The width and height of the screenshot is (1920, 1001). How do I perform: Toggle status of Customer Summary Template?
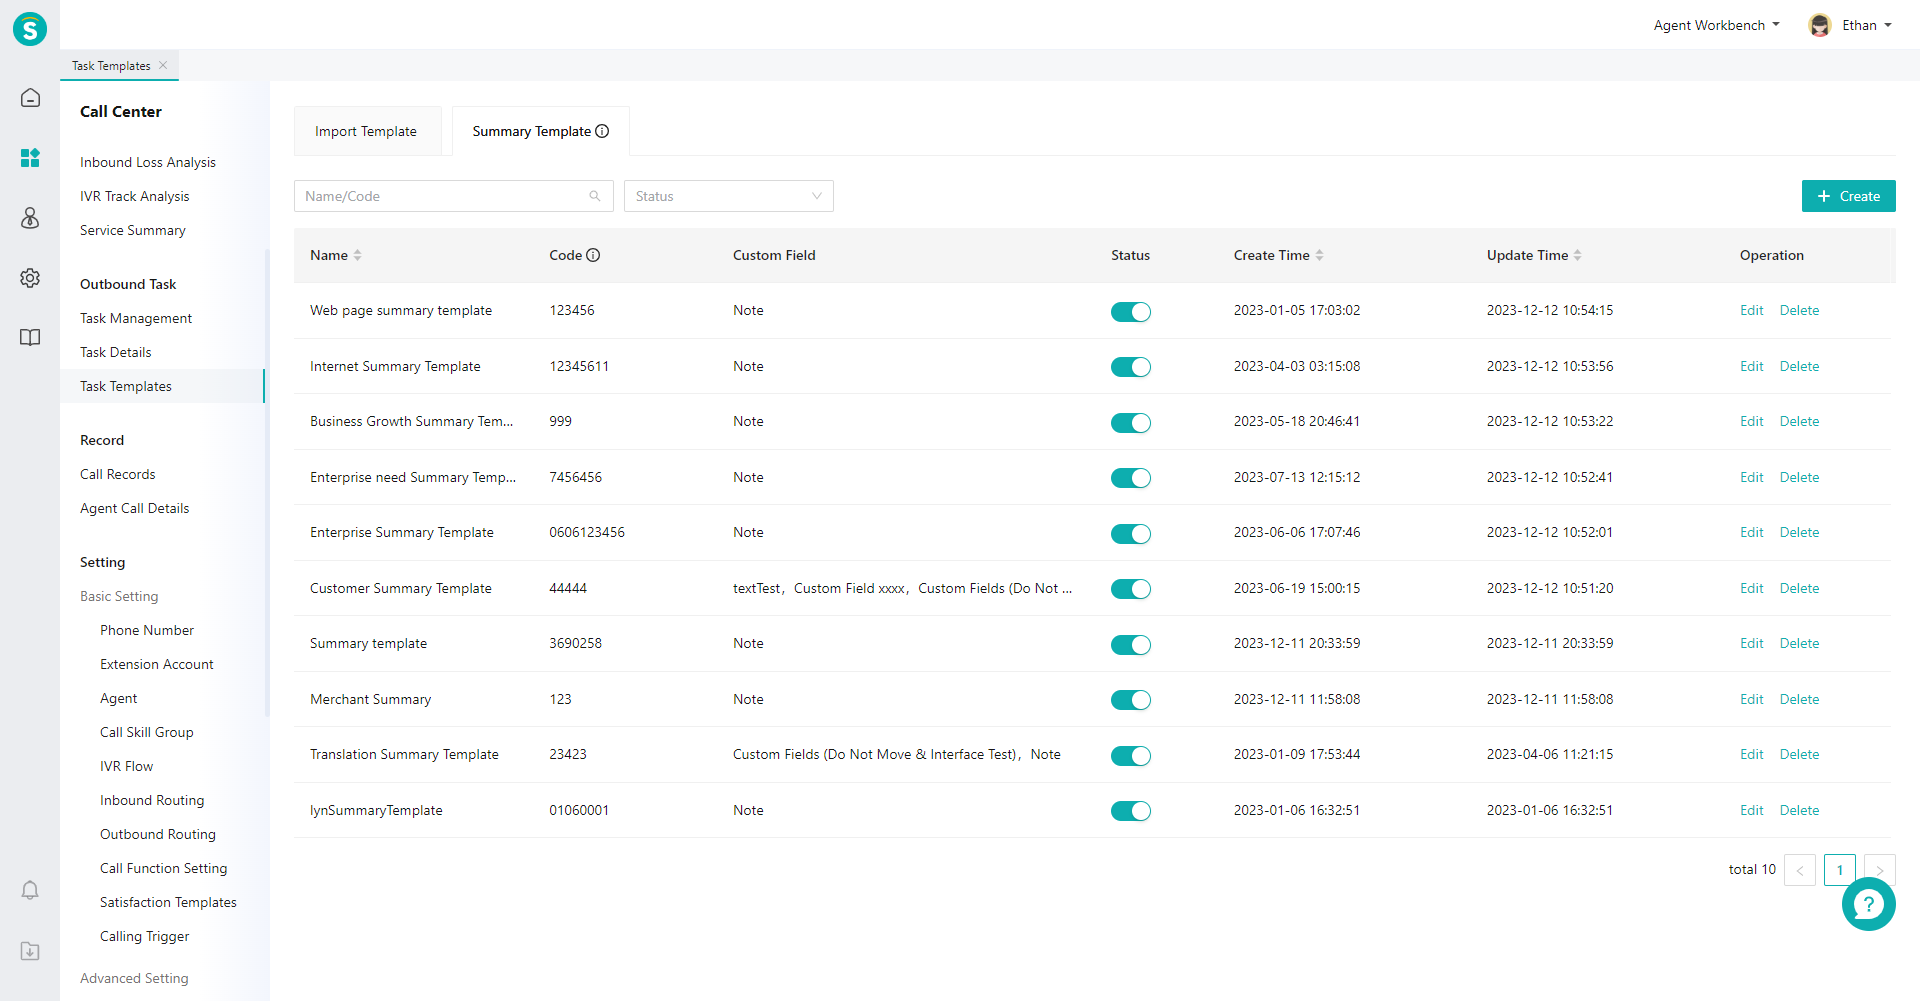[x=1131, y=589]
